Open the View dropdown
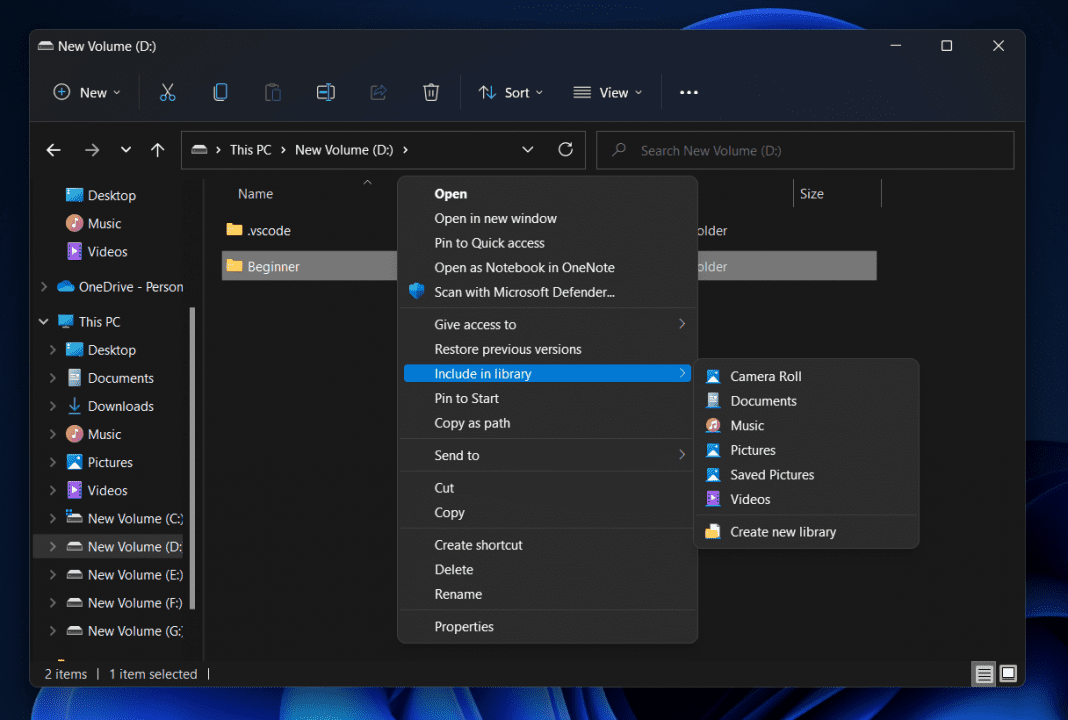1068x720 pixels. point(608,92)
